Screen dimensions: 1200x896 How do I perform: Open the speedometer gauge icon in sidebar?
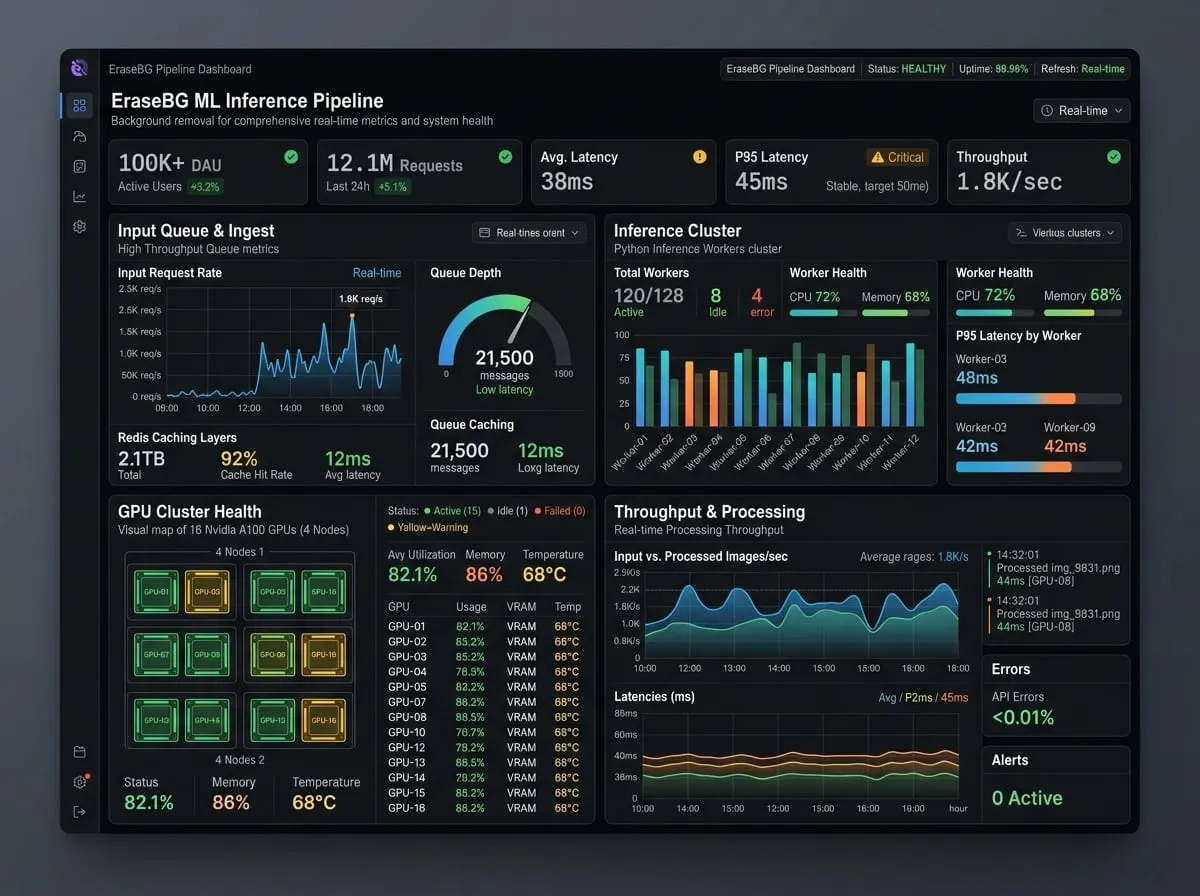[79, 136]
